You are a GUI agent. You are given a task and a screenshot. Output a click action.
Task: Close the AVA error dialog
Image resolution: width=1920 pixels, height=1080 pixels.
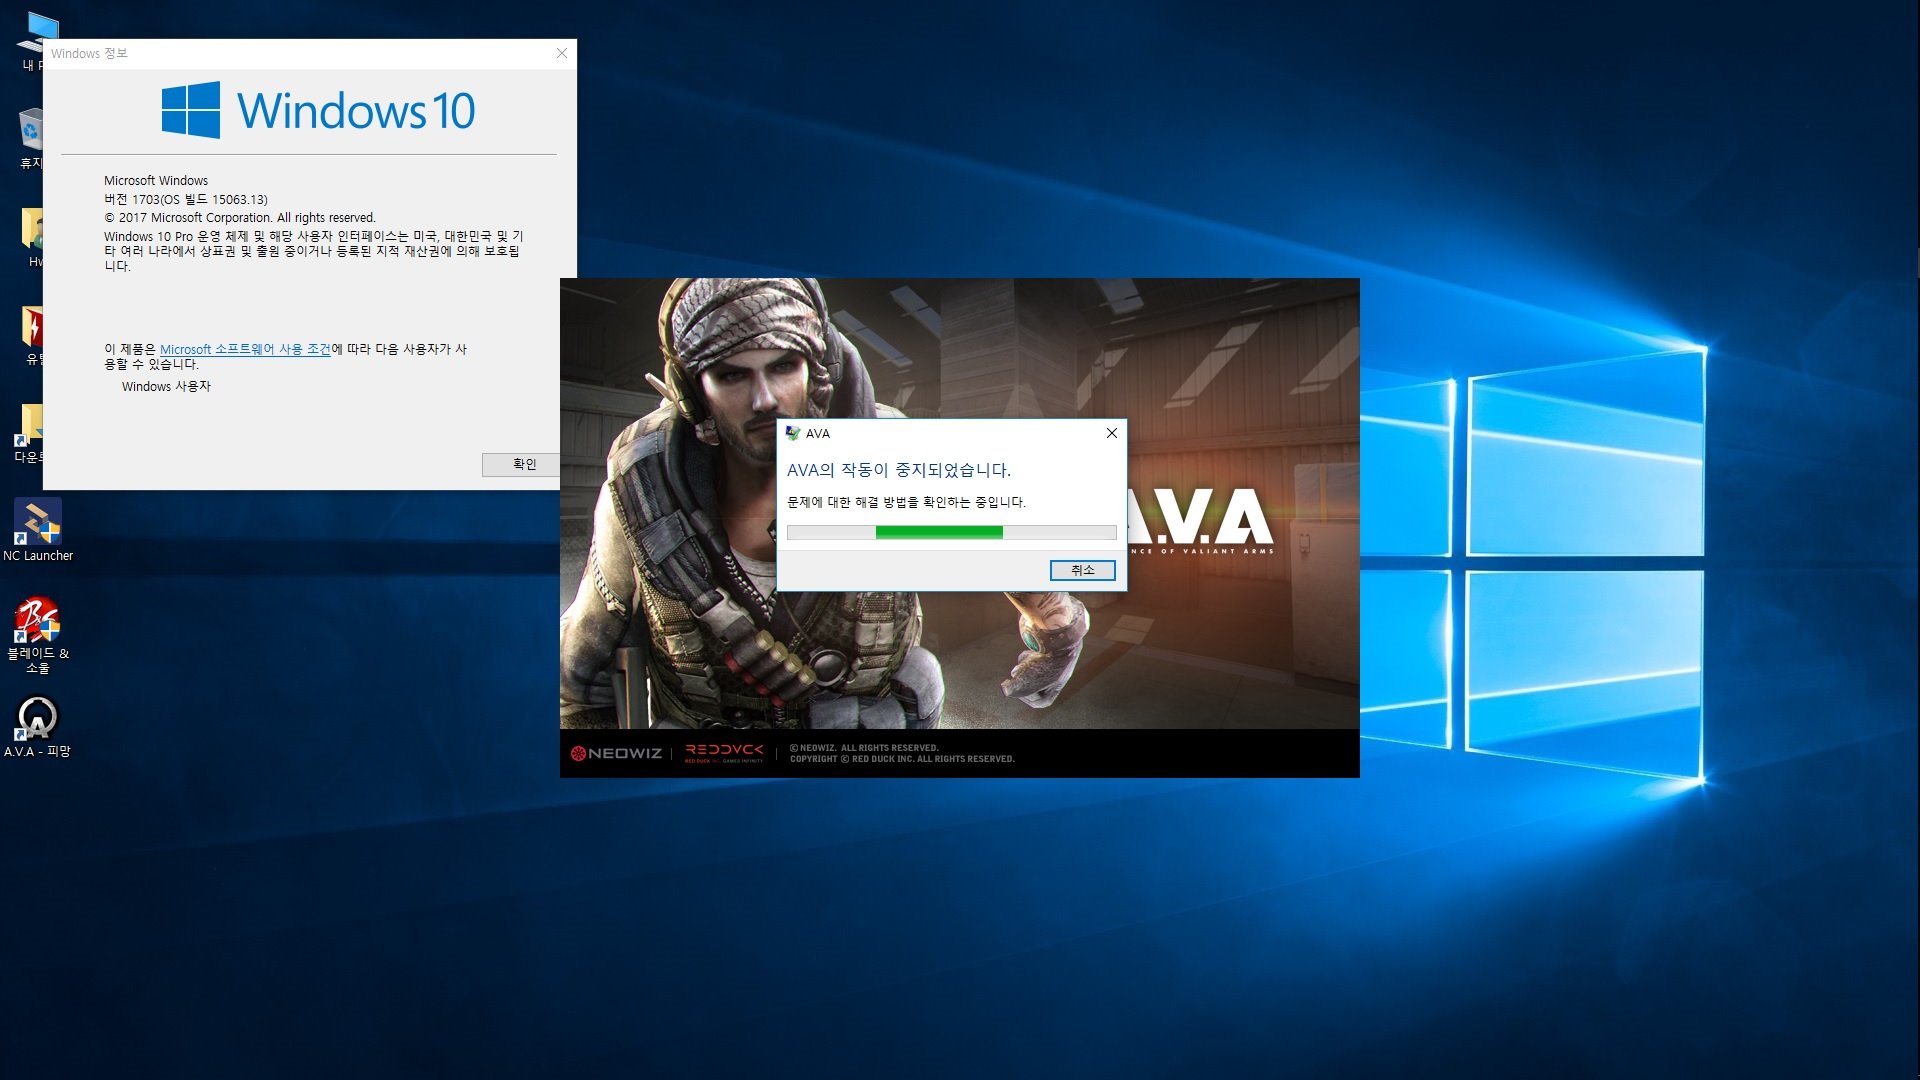click(1111, 433)
